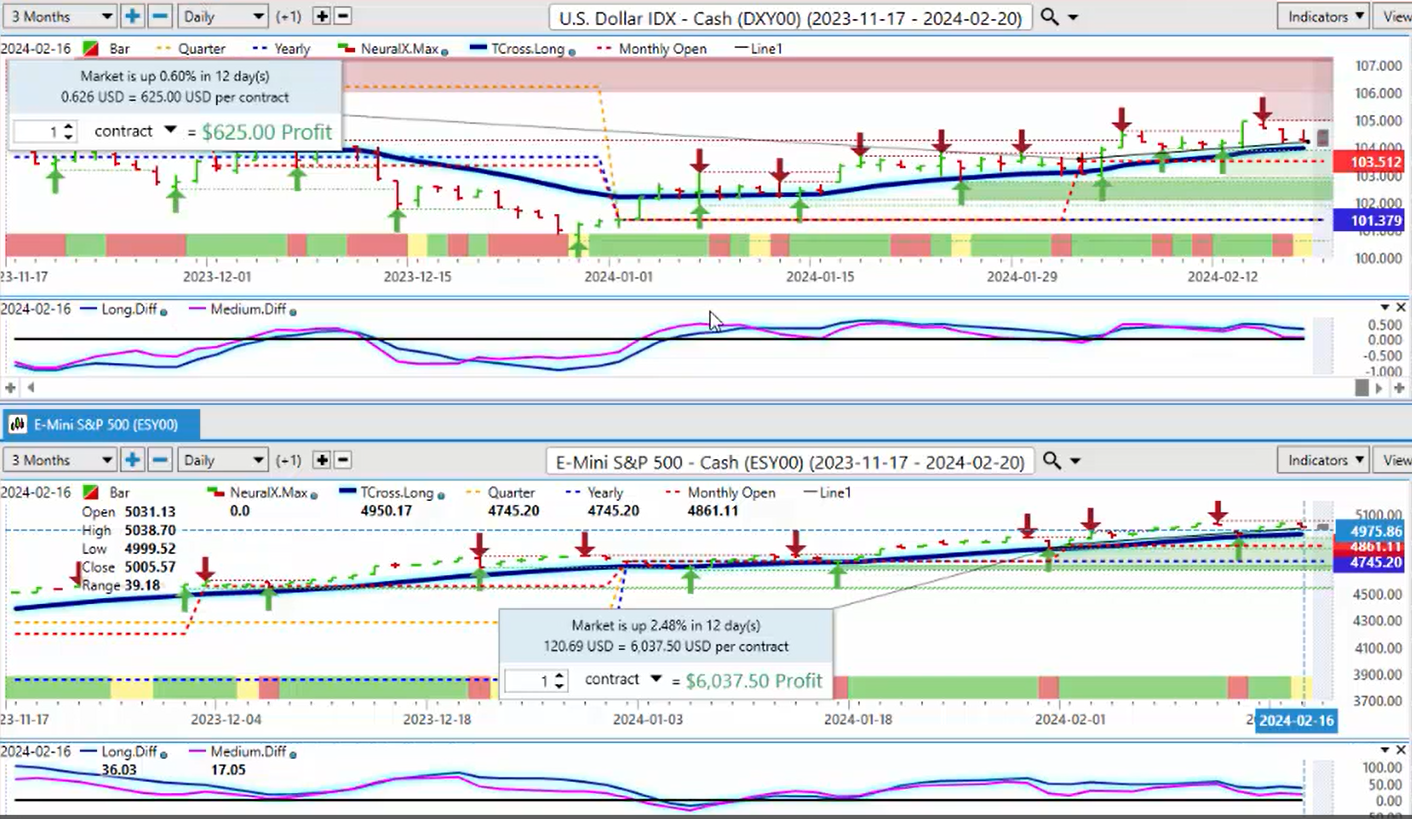1412x819 pixels.
Task: Select Quarter legend item in ES chart
Action: point(499,493)
